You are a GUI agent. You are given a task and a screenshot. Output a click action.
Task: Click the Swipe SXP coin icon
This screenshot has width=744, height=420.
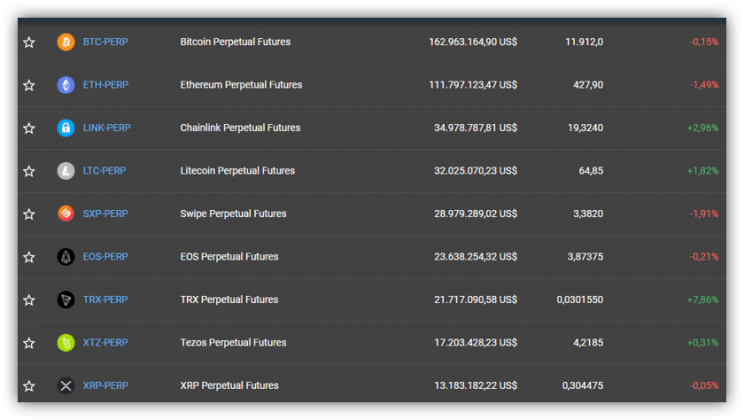coord(66,214)
